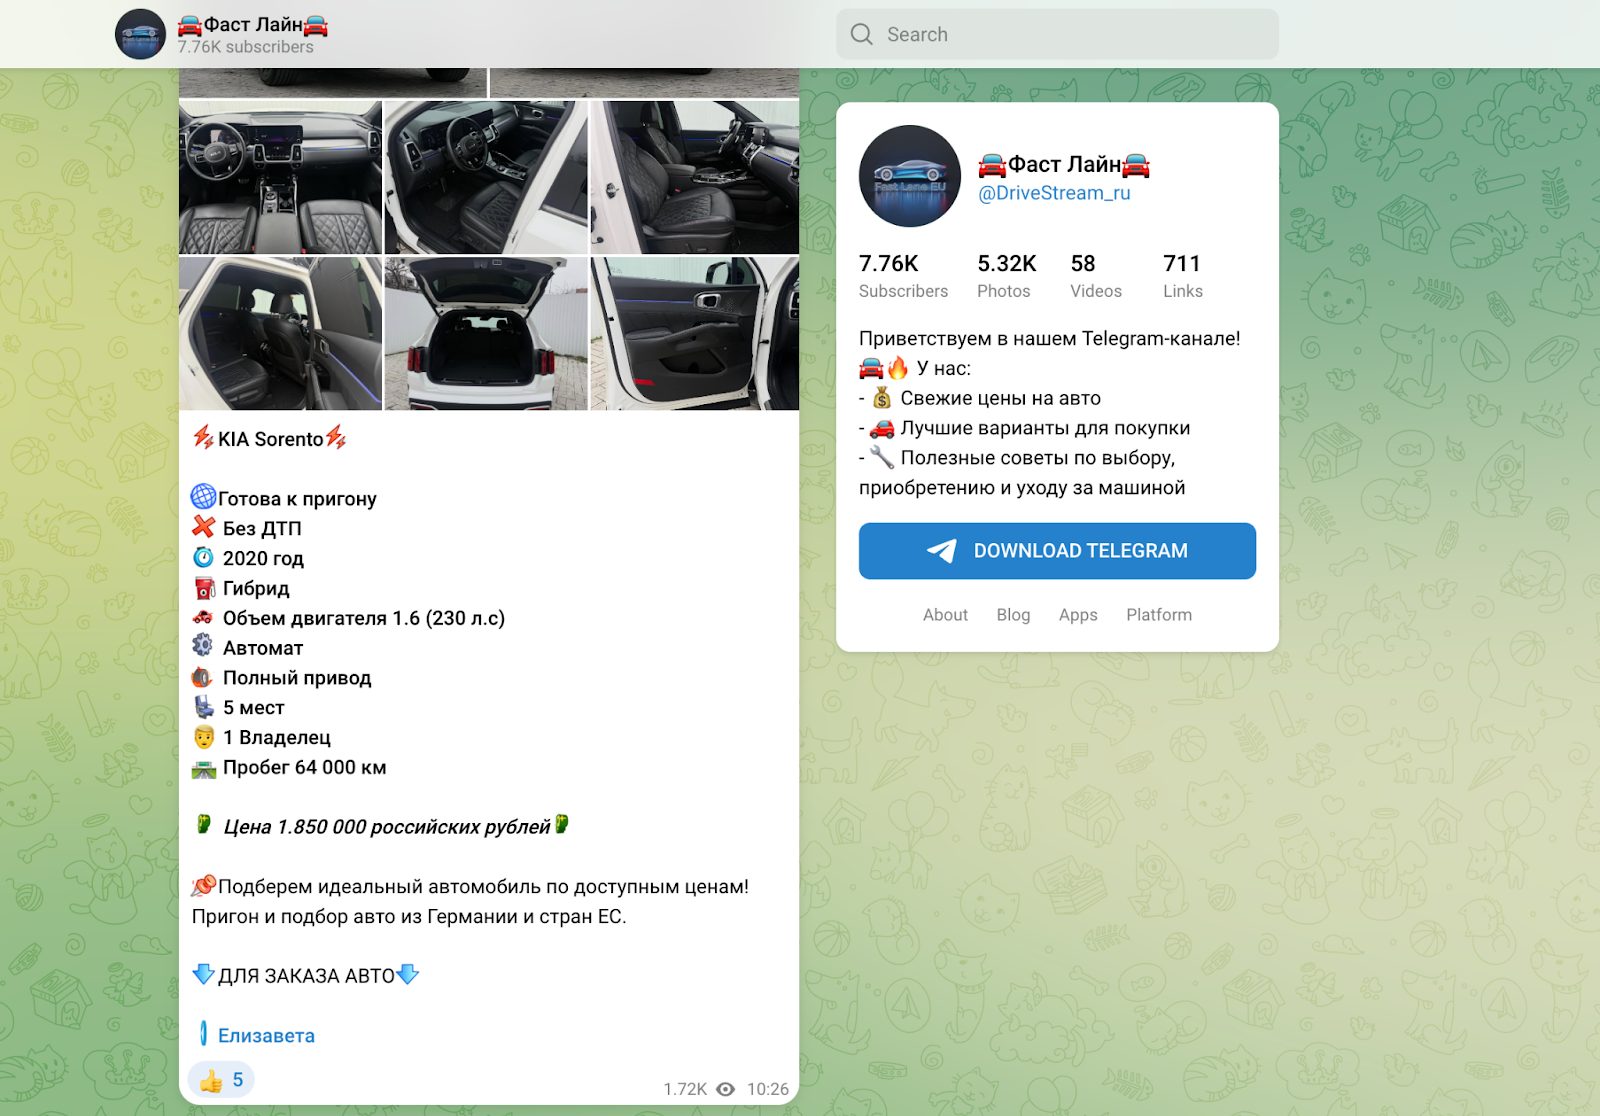
Task: Type in the Search field
Action: pyautogui.click(x=1057, y=34)
